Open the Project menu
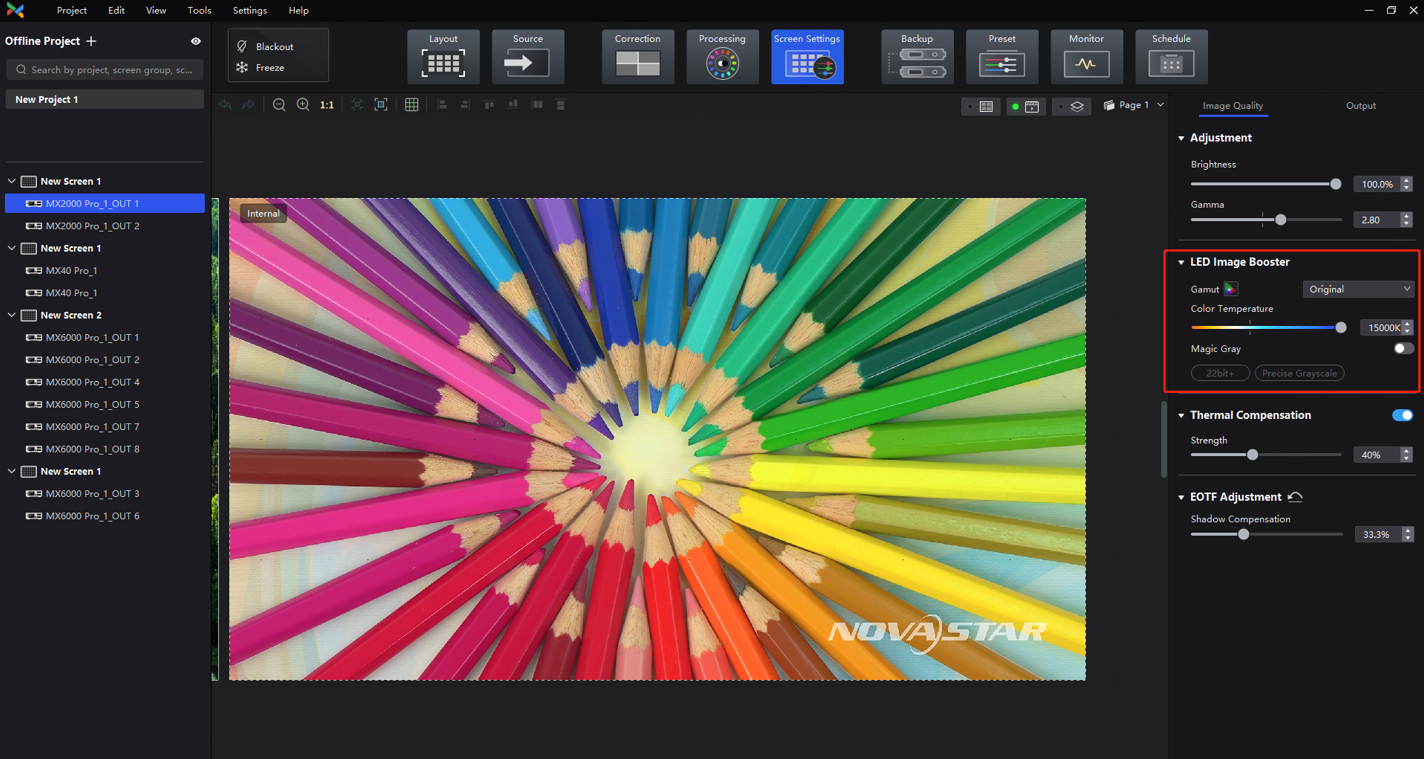This screenshot has width=1424, height=759. click(x=72, y=10)
